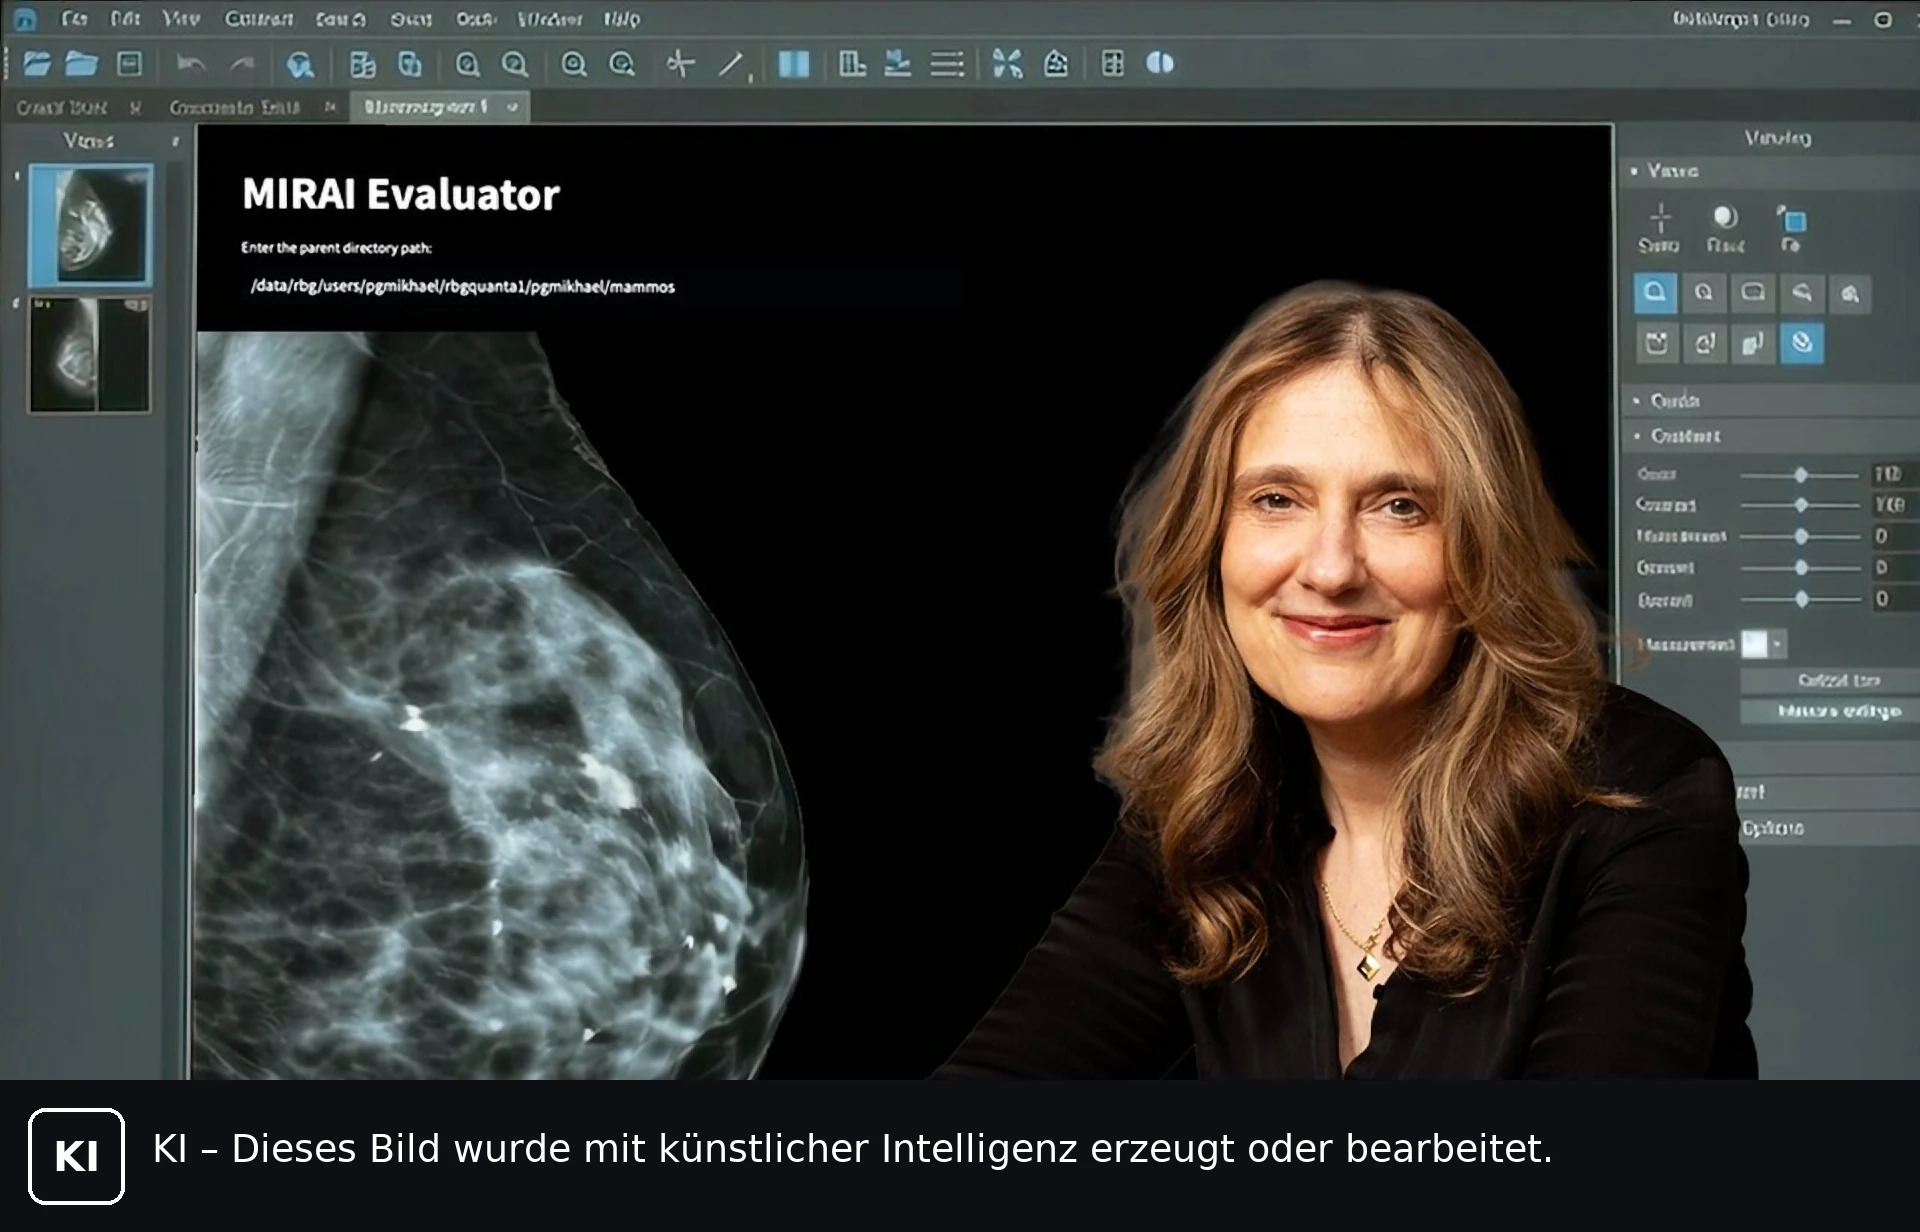Open the View menu
Viewport: 1920px width, 1232px height.
[x=180, y=19]
